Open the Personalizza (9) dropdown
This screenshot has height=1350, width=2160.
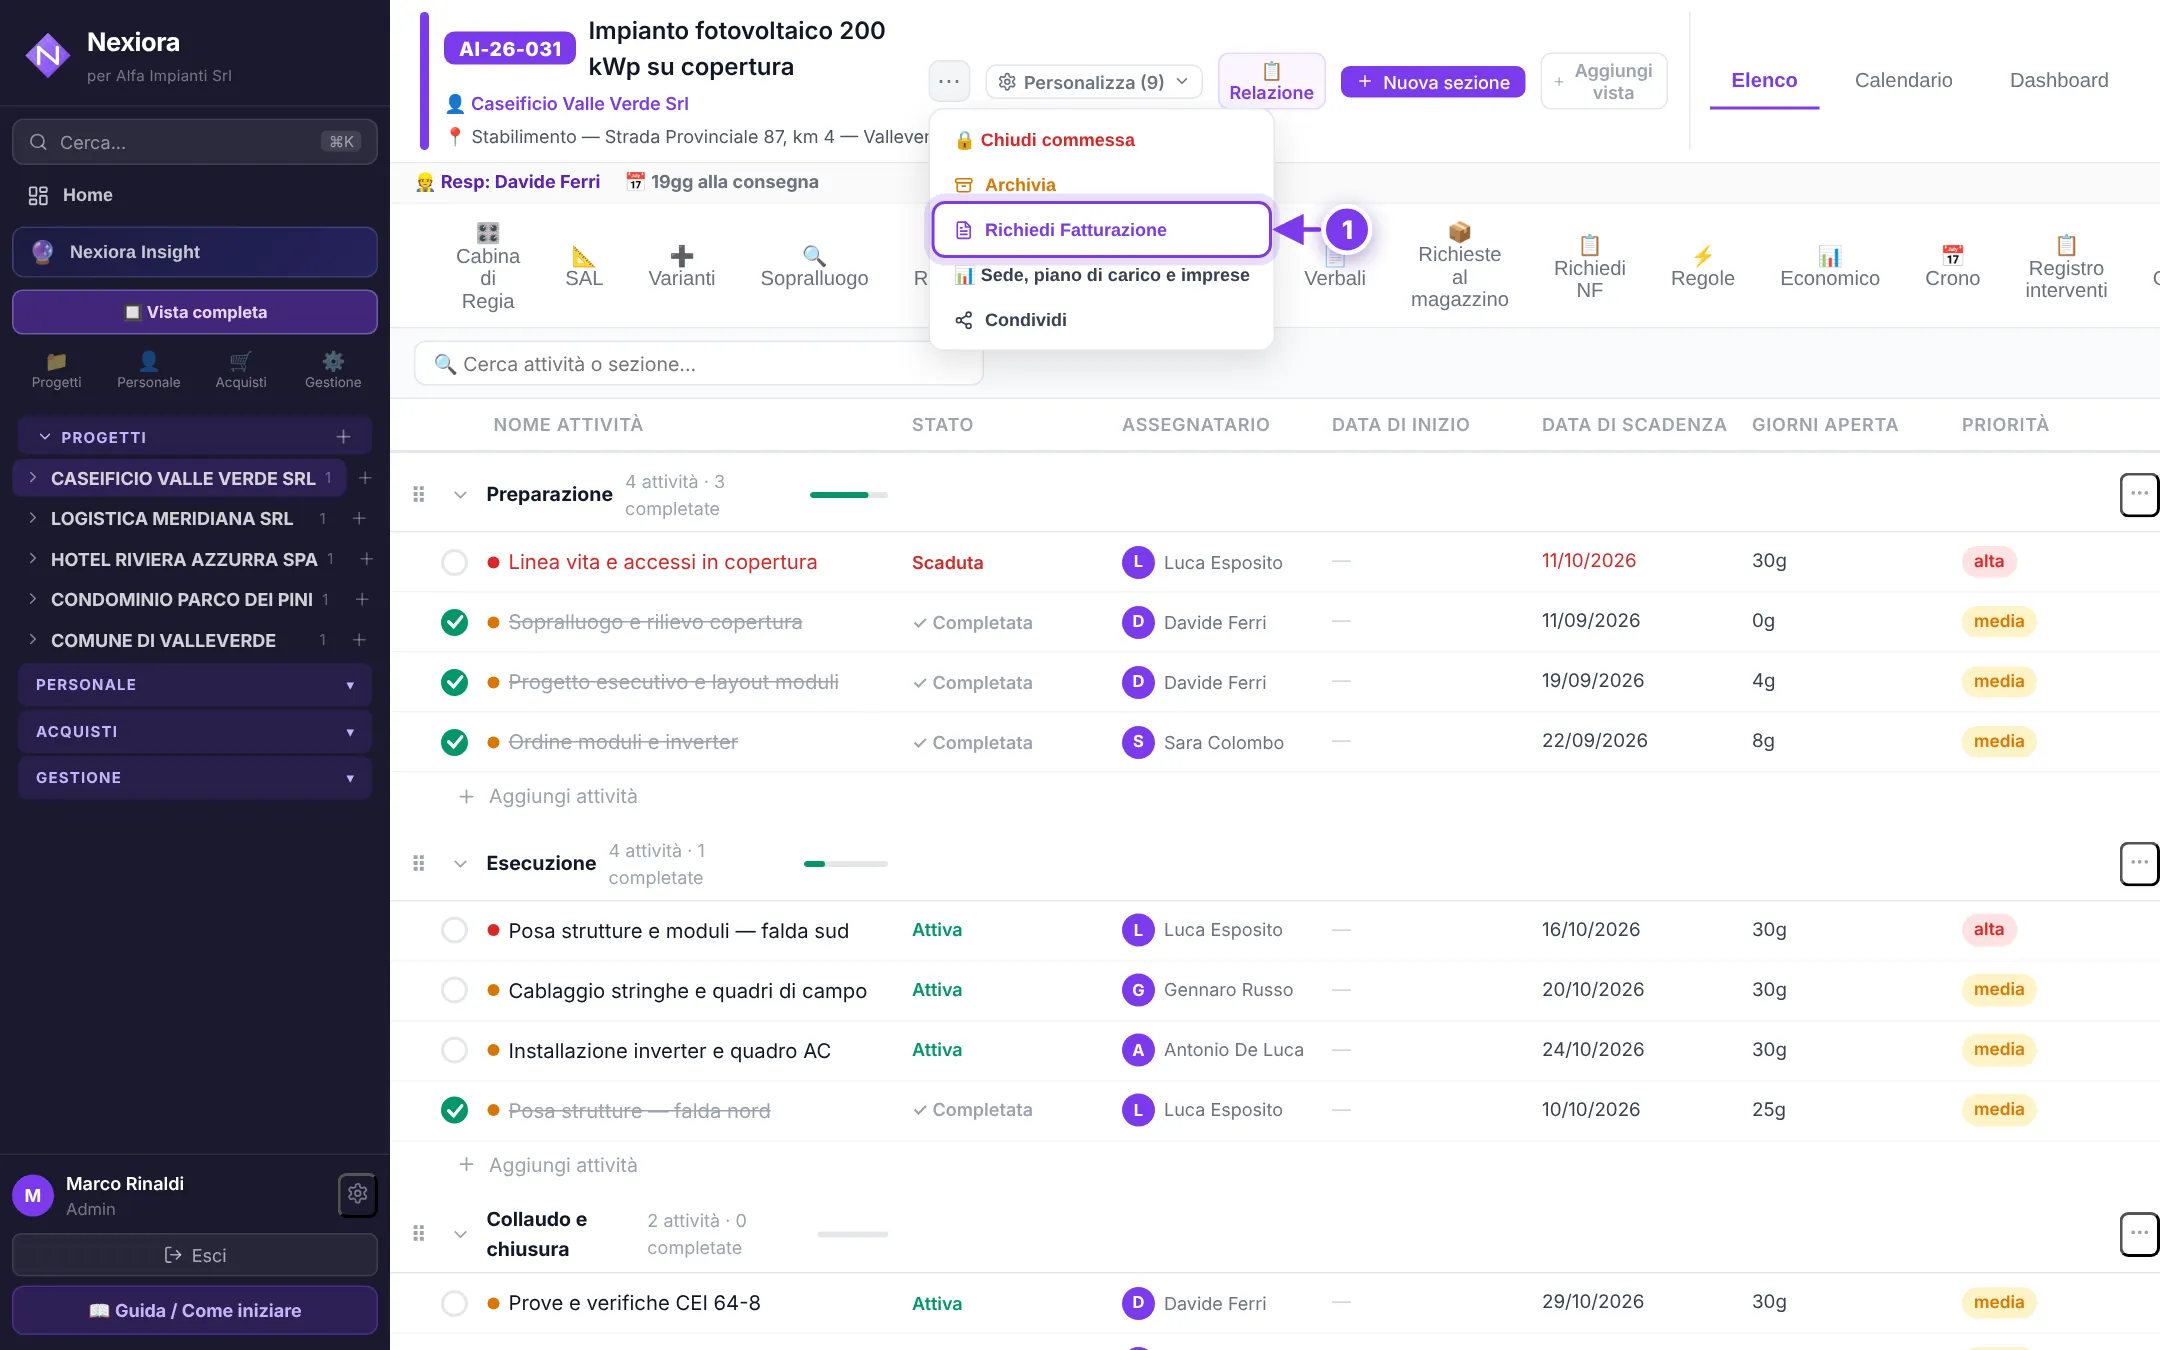1093,82
